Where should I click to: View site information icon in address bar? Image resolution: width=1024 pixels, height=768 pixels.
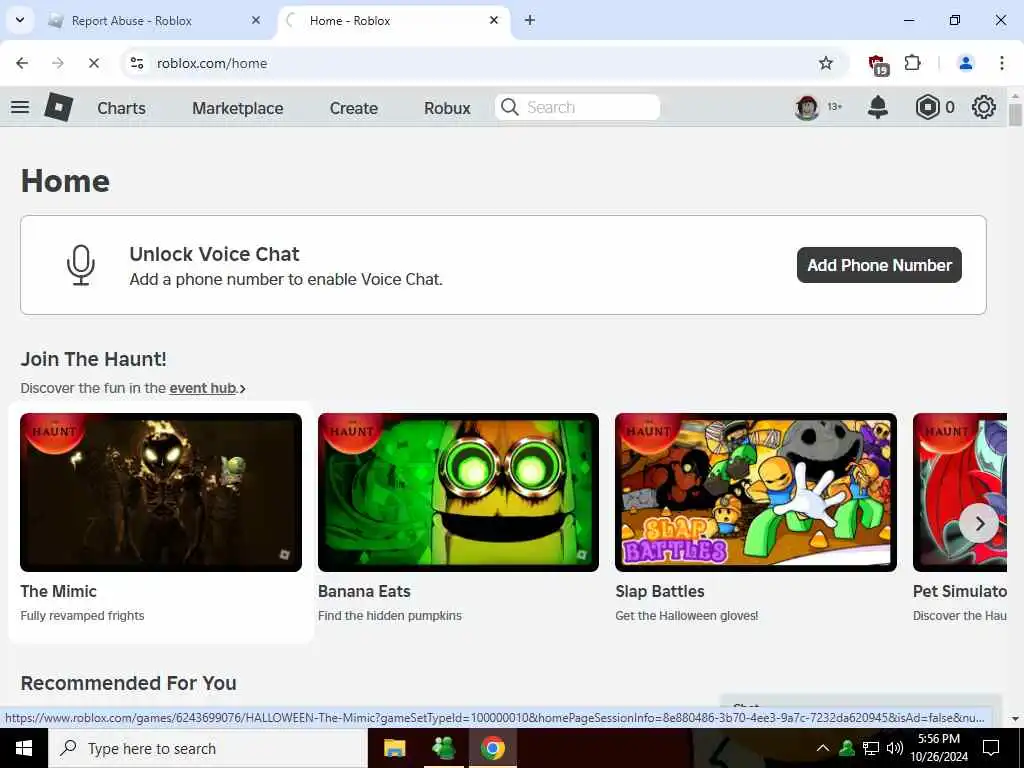pos(137,63)
